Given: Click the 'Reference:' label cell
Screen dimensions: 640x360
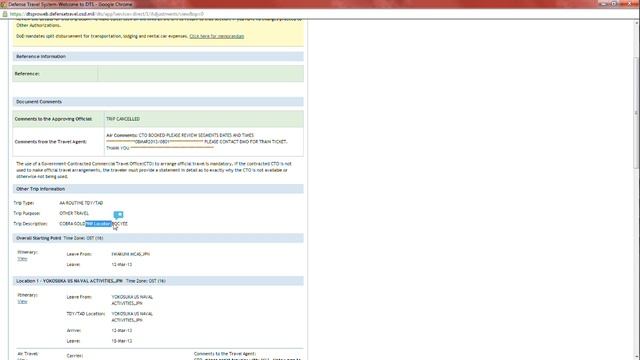Looking at the screenshot, I should tap(55, 74).
